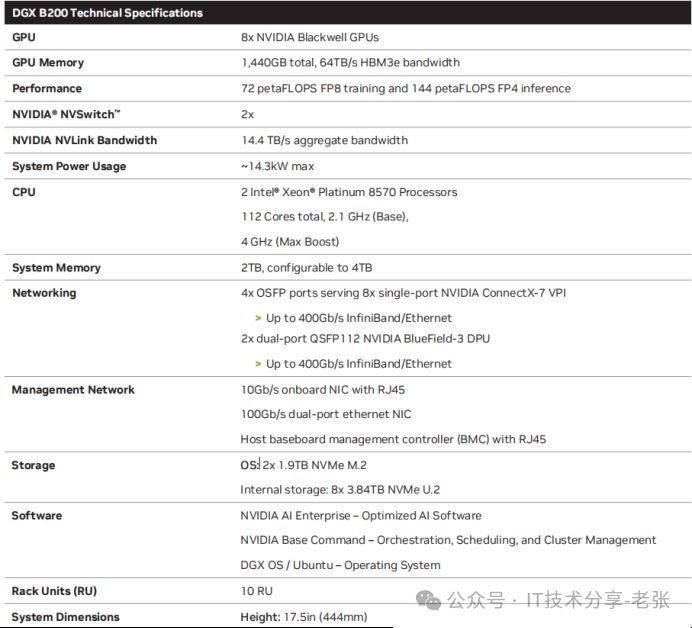Select the Rack Units (RU) label
This screenshot has height=628, width=692.
tap(54, 591)
